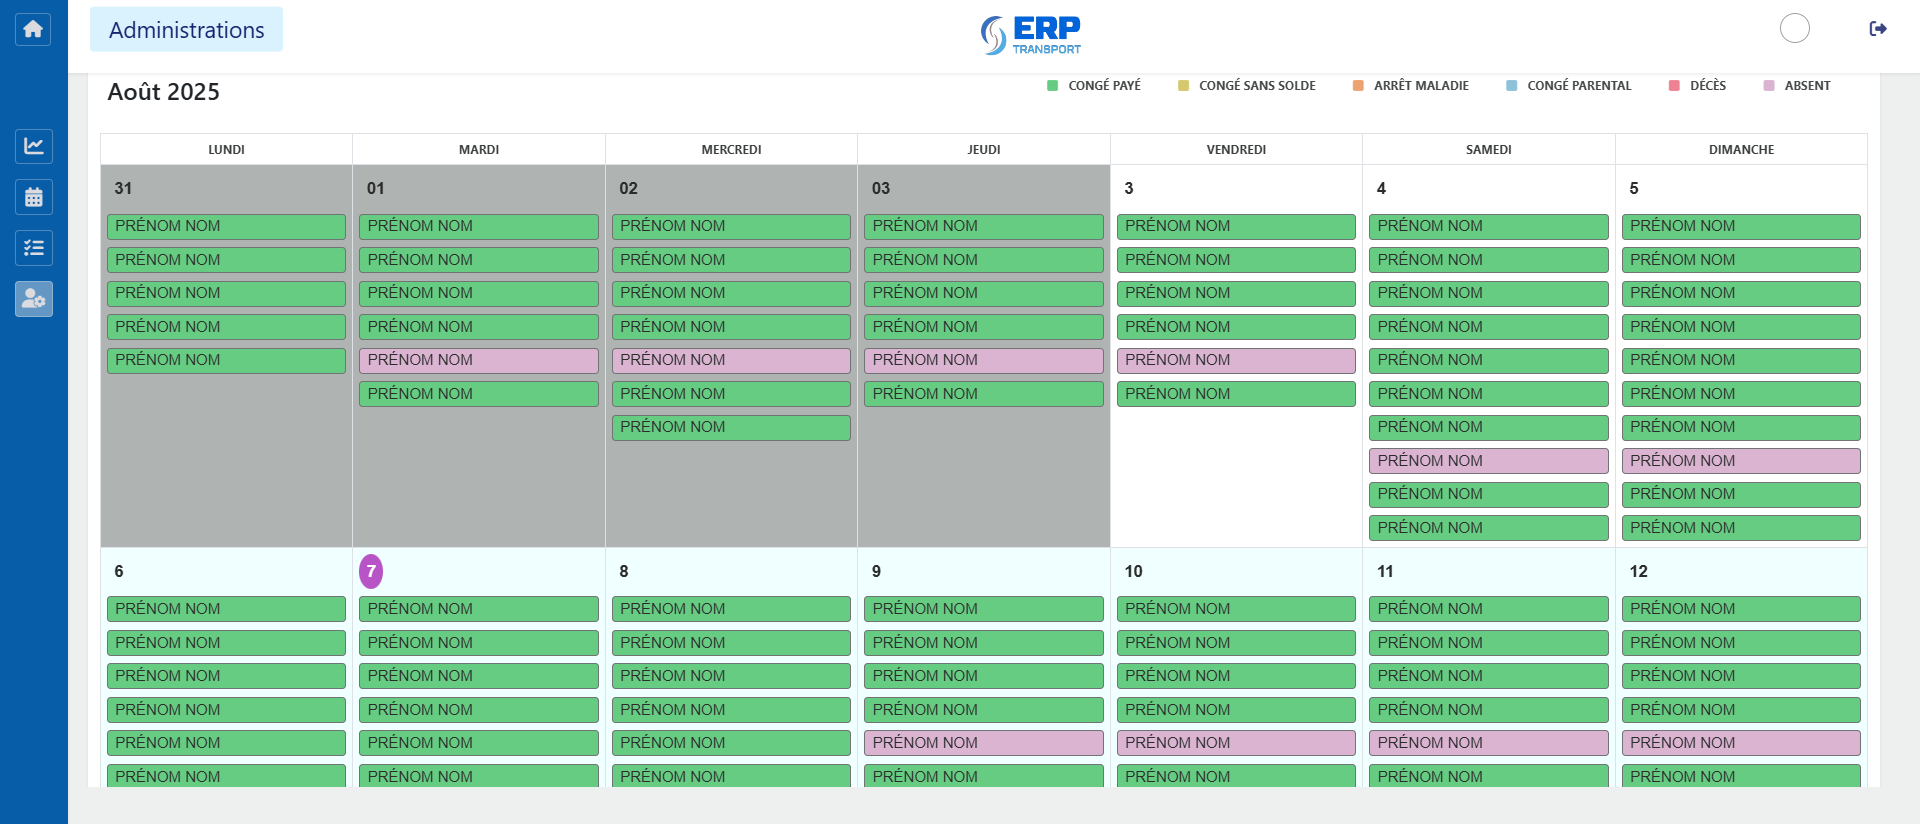Click the Congé Parental legend label
Screen dimensions: 1920x824
click(1578, 86)
